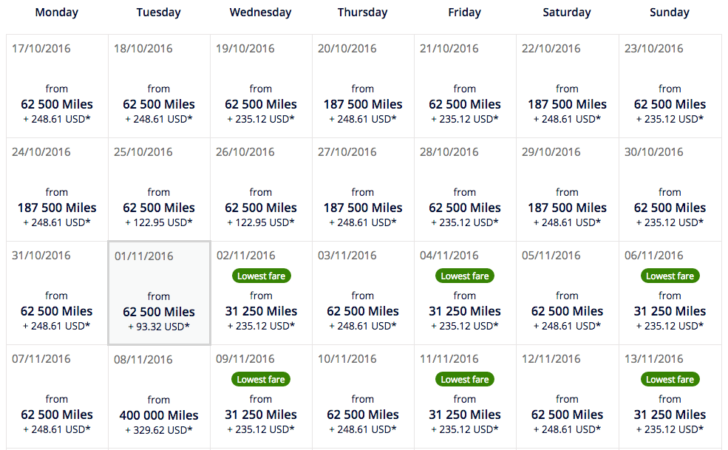The width and height of the screenshot is (728, 450).
Task: Pick the 07/11/2016 Monday fare cell
Action: point(57,397)
